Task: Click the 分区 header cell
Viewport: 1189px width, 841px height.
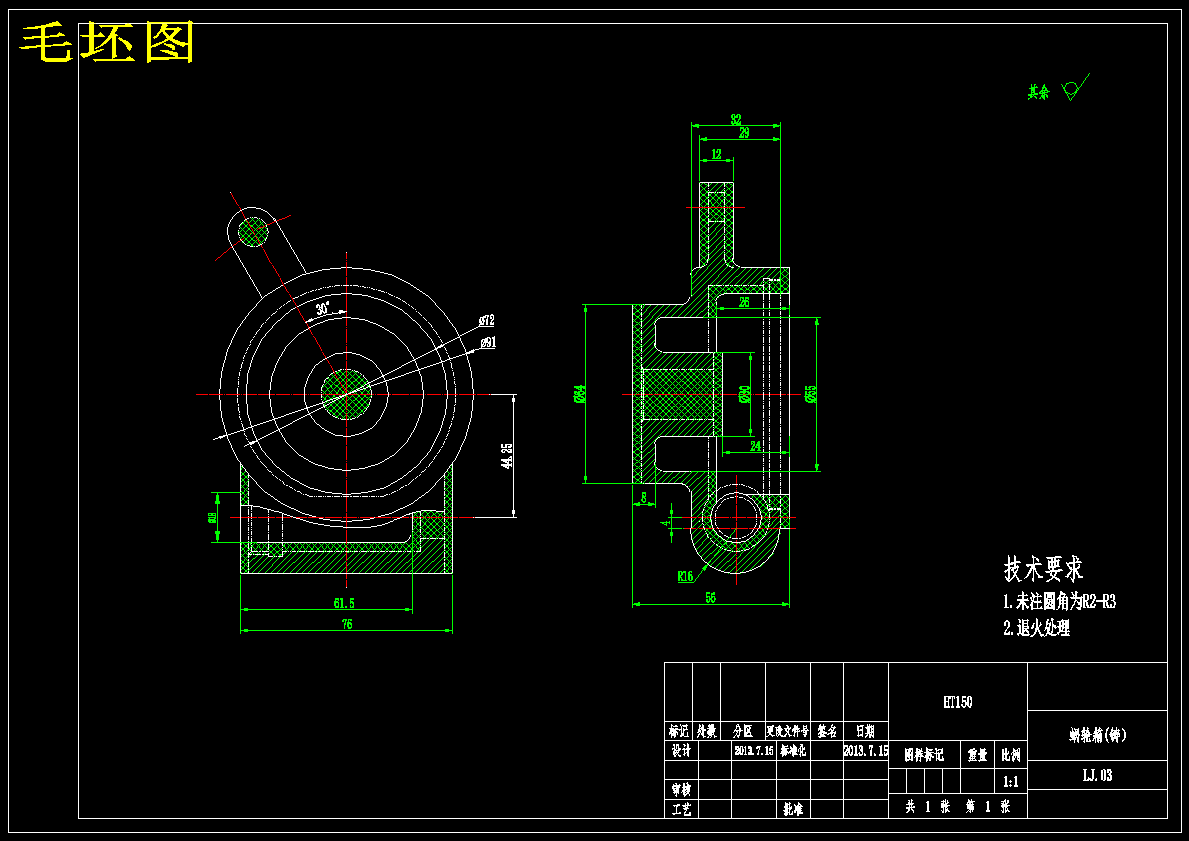Action: tap(743, 732)
